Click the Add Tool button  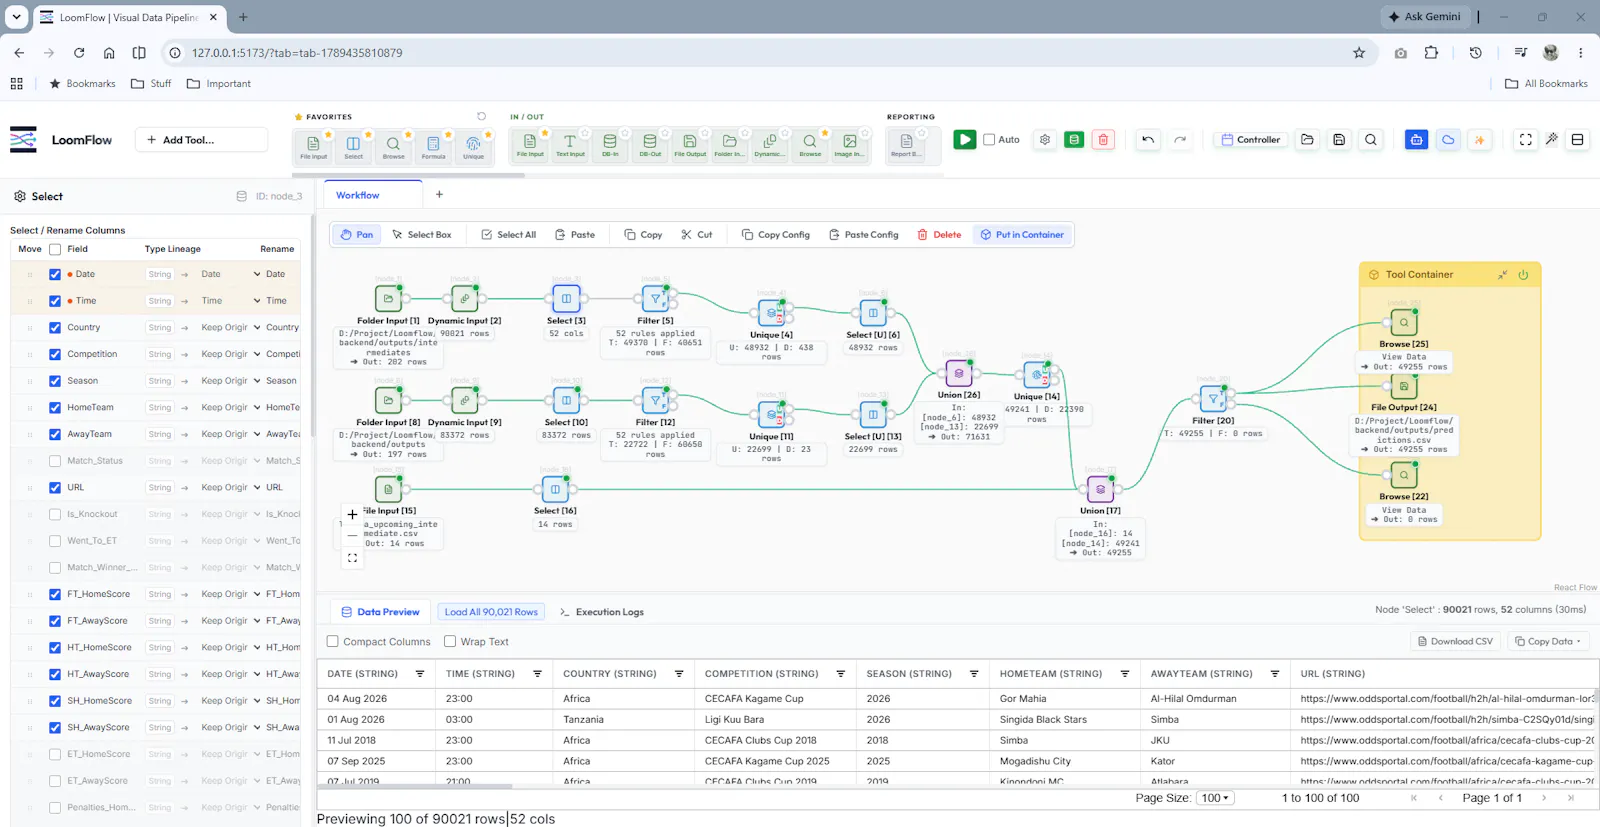(201, 140)
